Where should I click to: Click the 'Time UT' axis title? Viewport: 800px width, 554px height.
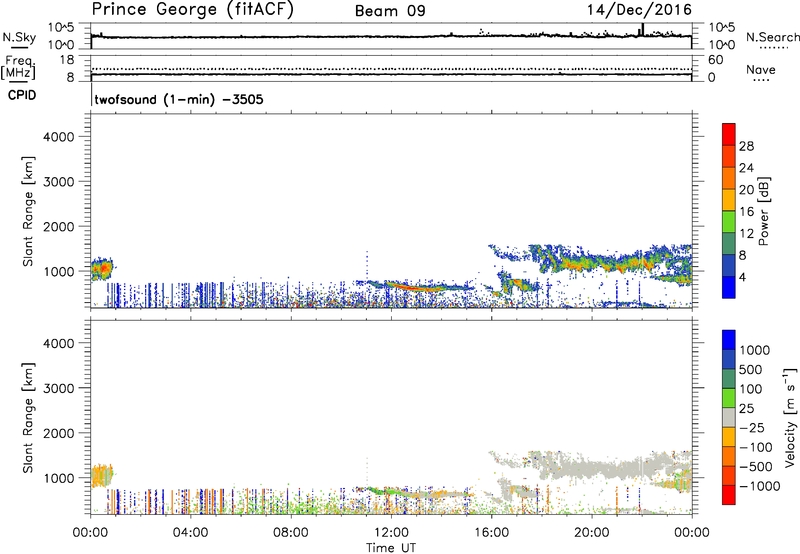391,548
